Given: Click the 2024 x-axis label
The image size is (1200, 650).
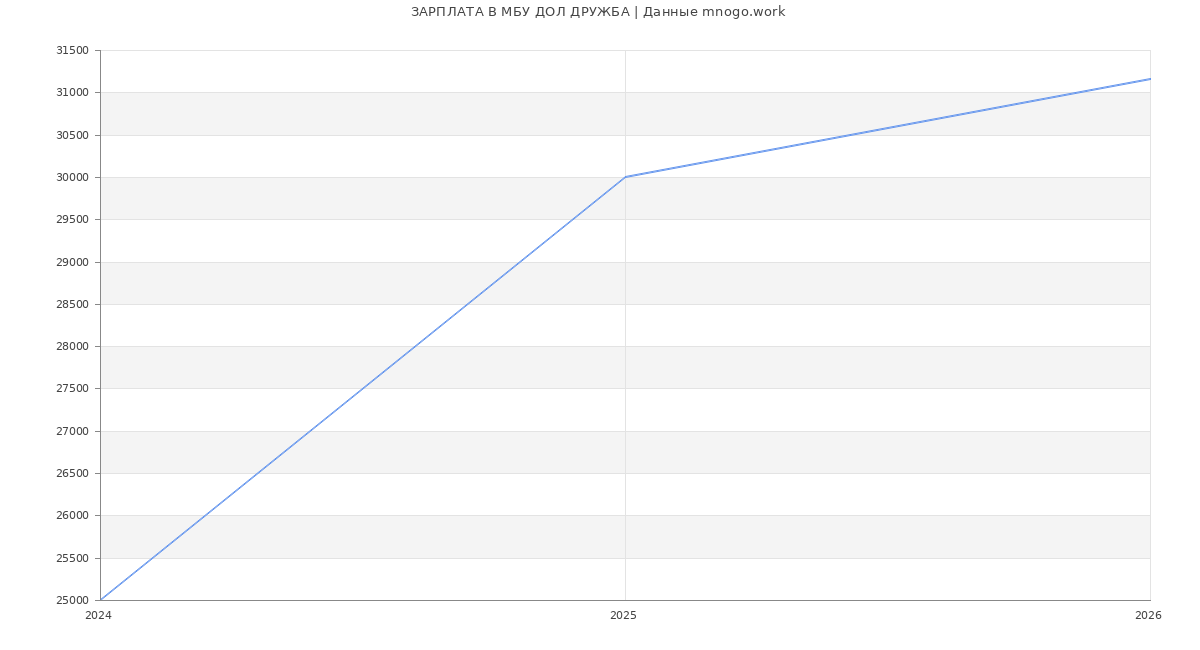Looking at the screenshot, I should coord(98,616).
